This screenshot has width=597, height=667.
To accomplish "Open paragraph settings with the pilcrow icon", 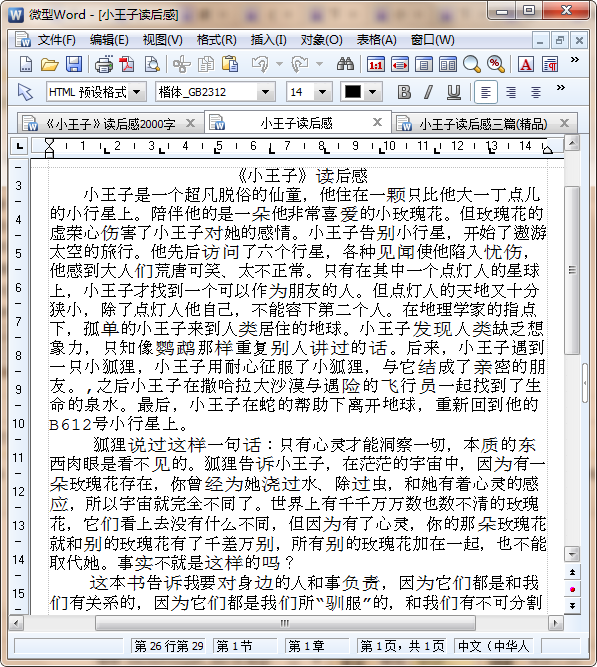I will 550,64.
